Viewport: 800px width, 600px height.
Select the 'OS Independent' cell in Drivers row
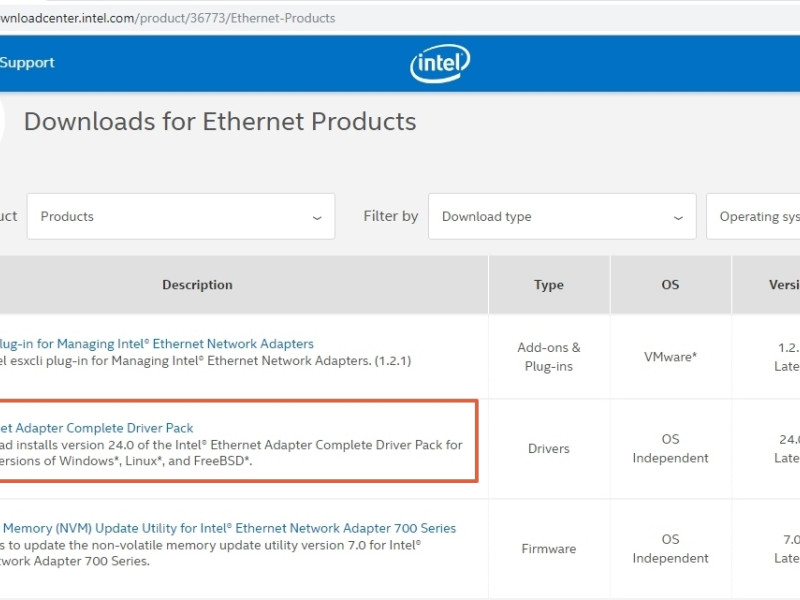[670, 448]
